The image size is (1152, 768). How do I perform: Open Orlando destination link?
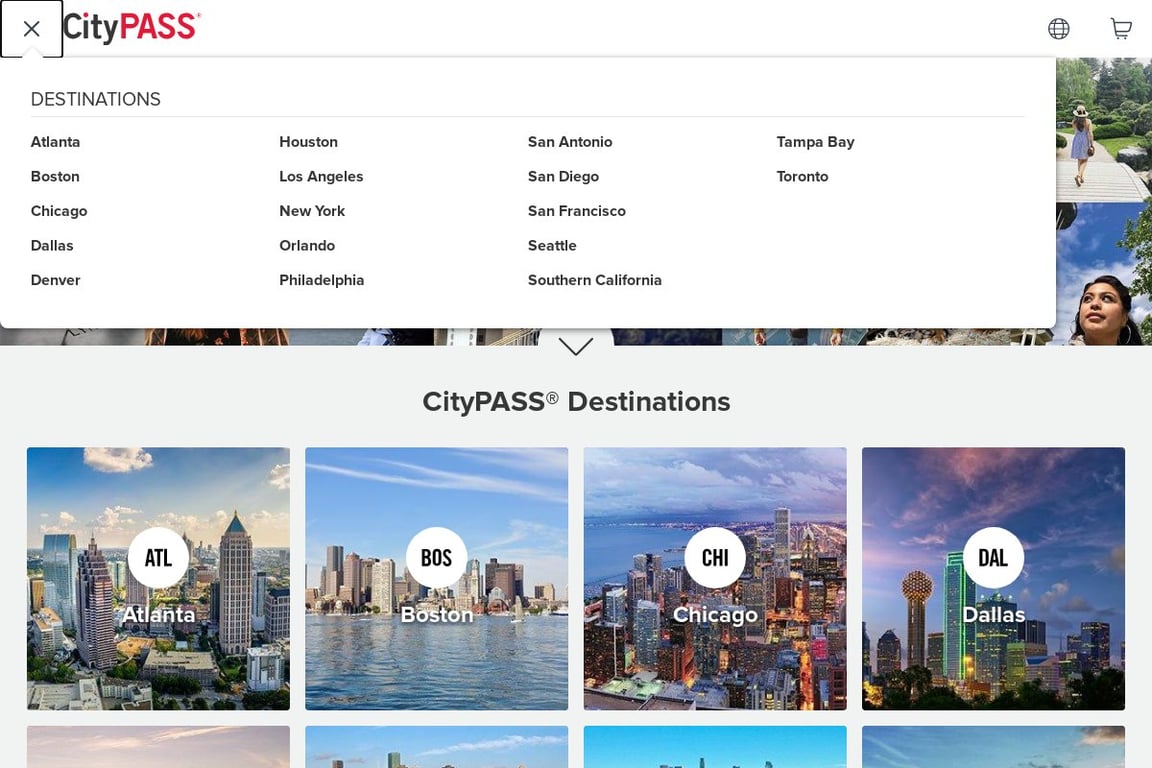point(307,245)
